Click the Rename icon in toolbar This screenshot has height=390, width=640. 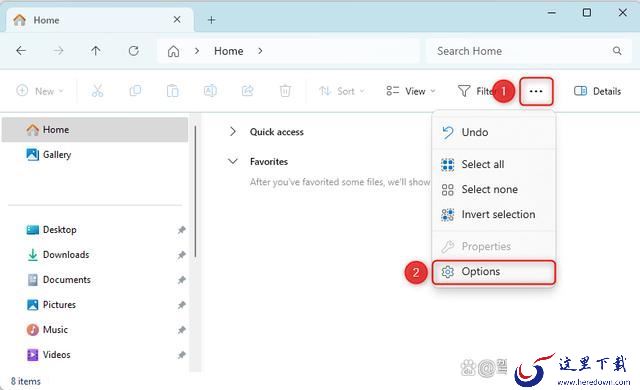(x=210, y=91)
